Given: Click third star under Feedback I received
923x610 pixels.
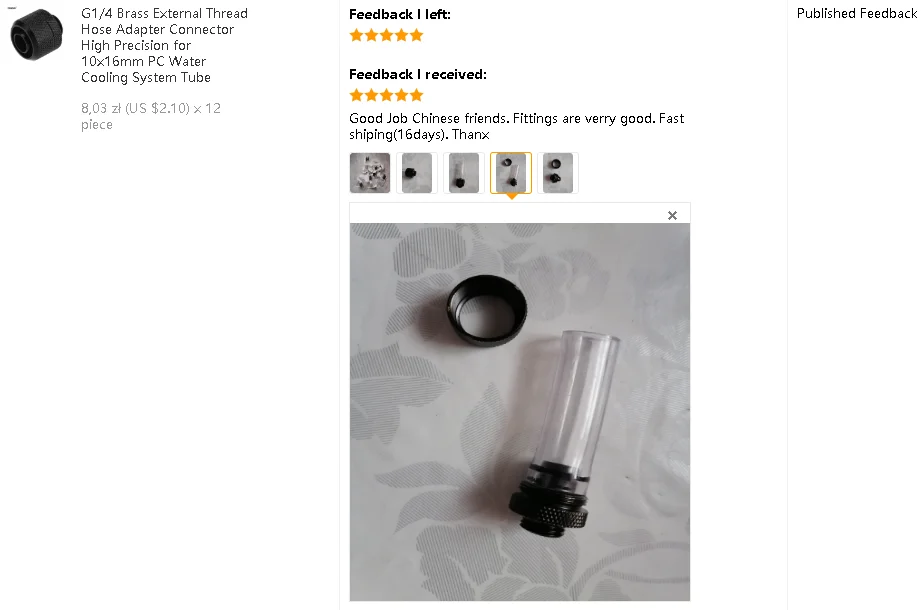Looking at the screenshot, I should pos(386,95).
